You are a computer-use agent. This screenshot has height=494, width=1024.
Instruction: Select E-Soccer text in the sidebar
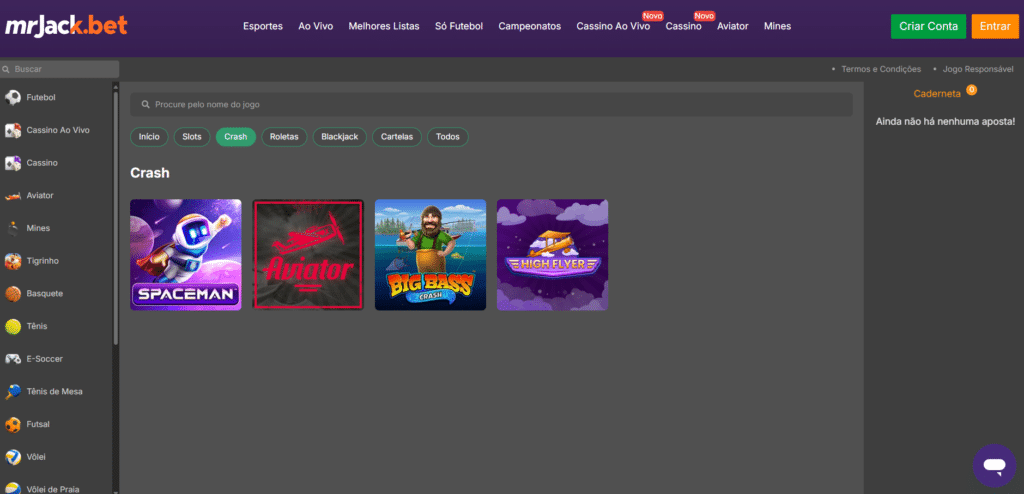44,359
